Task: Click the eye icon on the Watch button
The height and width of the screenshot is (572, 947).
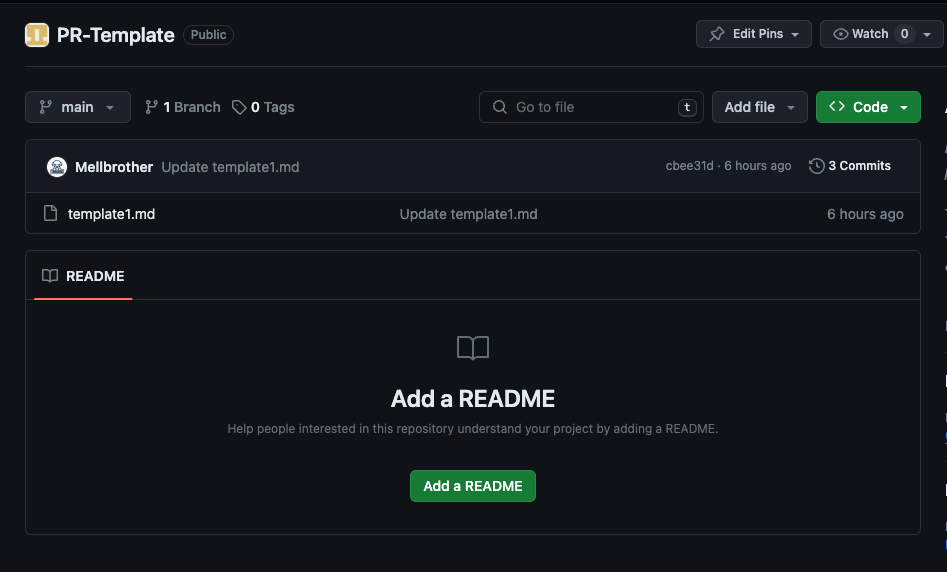Action: (x=840, y=34)
